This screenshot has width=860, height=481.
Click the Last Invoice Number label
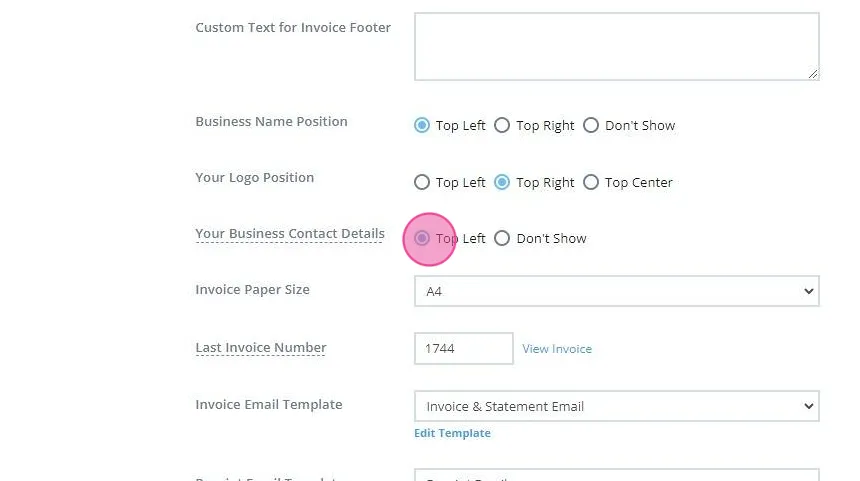(261, 348)
